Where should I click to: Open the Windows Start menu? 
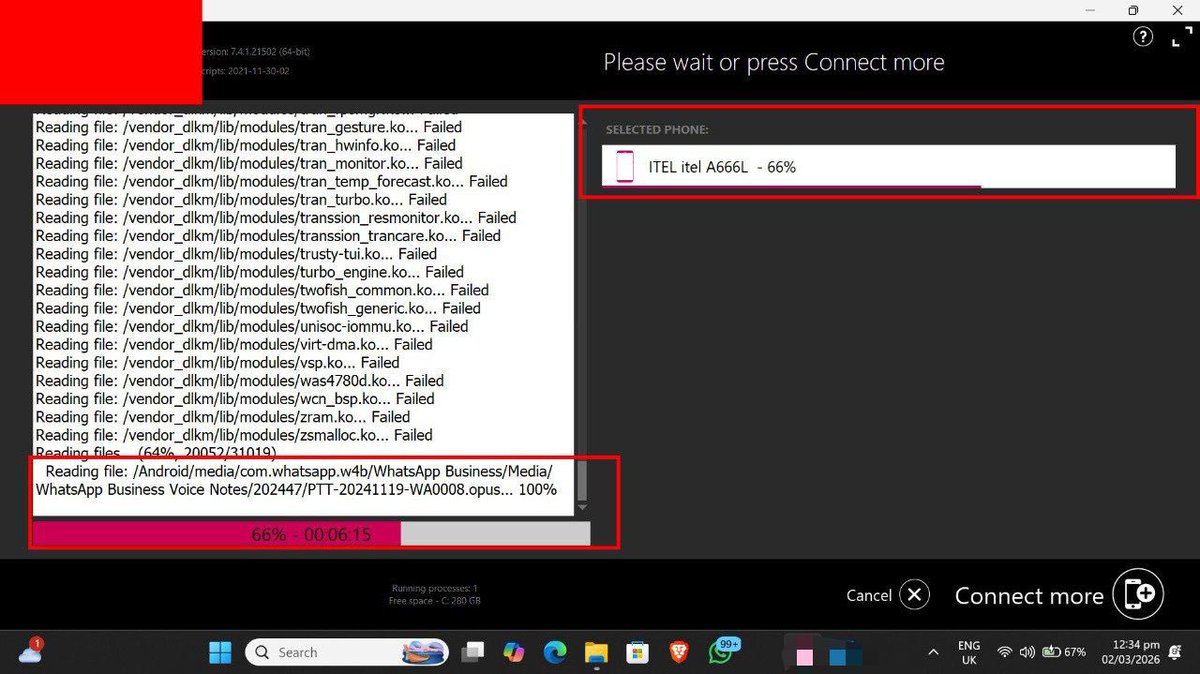pos(220,652)
